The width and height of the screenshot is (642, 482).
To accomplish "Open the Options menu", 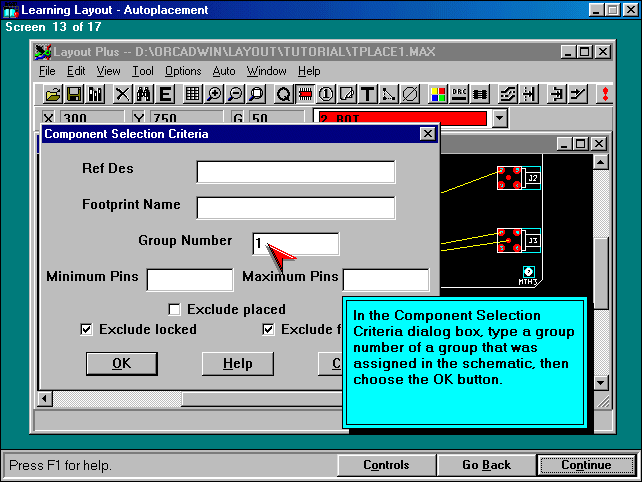I will point(183,71).
